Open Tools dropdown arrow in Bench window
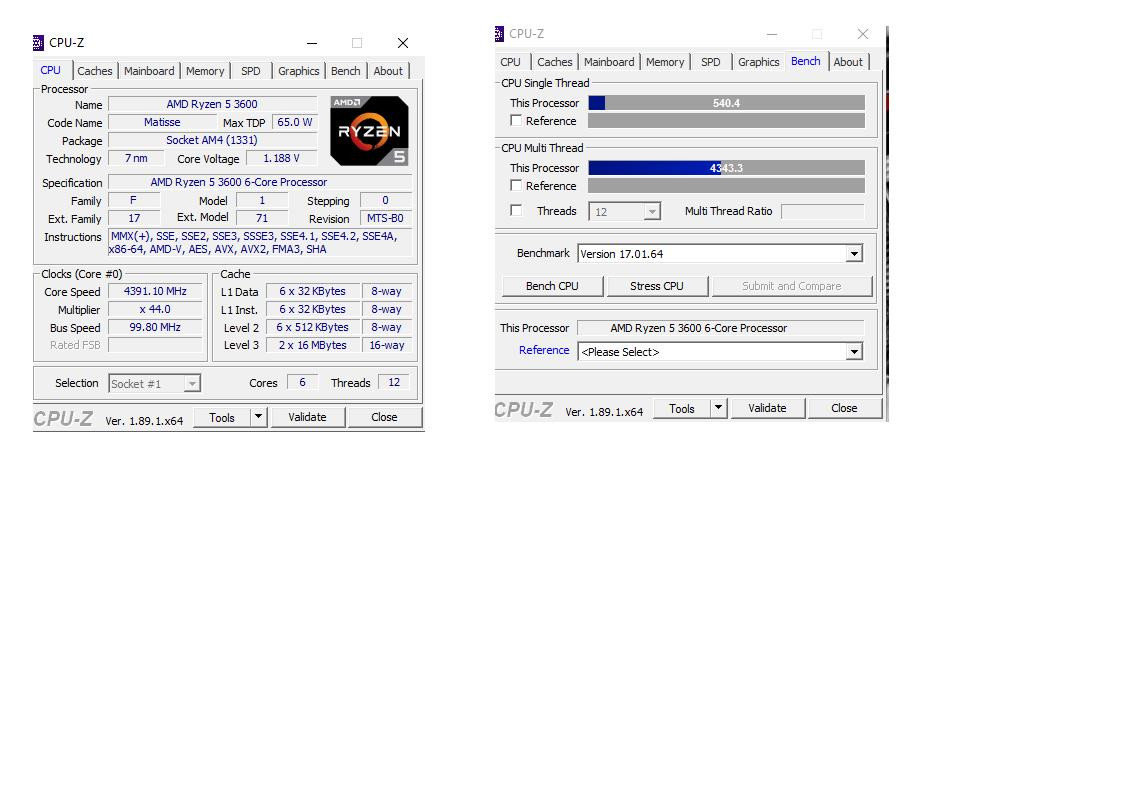 (718, 408)
